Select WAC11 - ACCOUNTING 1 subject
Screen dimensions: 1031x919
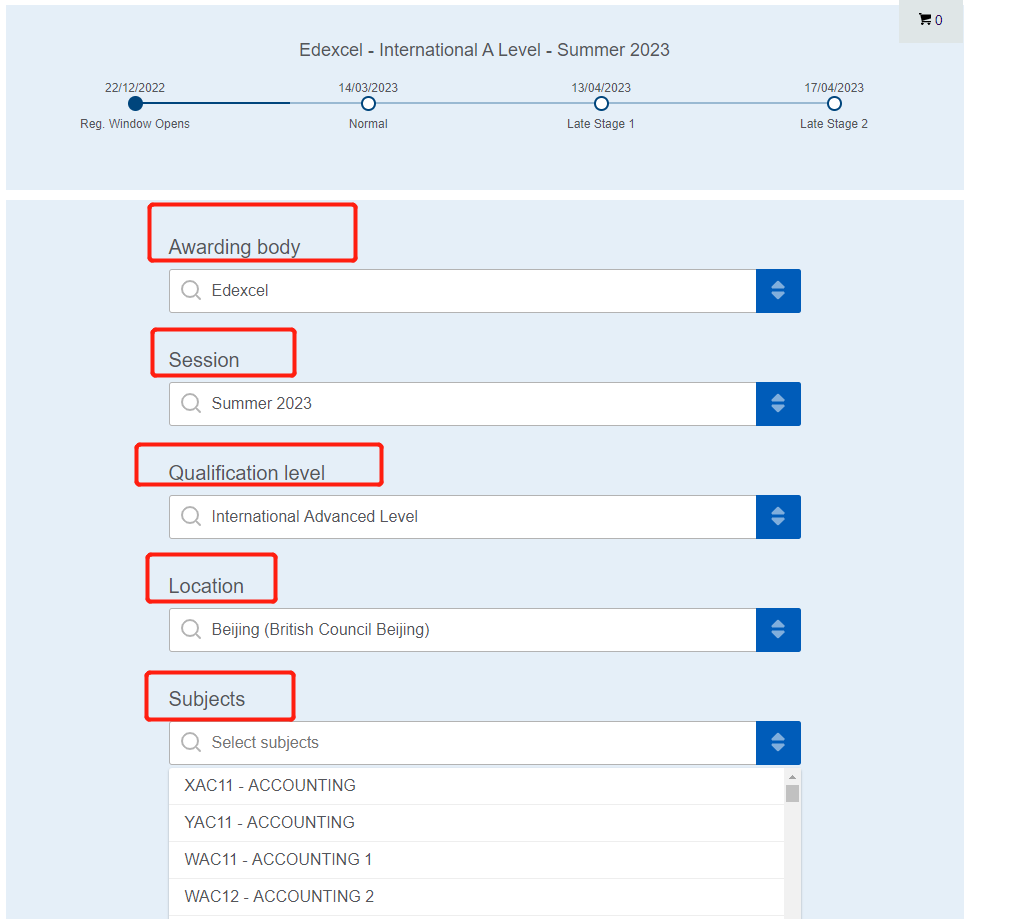coord(476,859)
